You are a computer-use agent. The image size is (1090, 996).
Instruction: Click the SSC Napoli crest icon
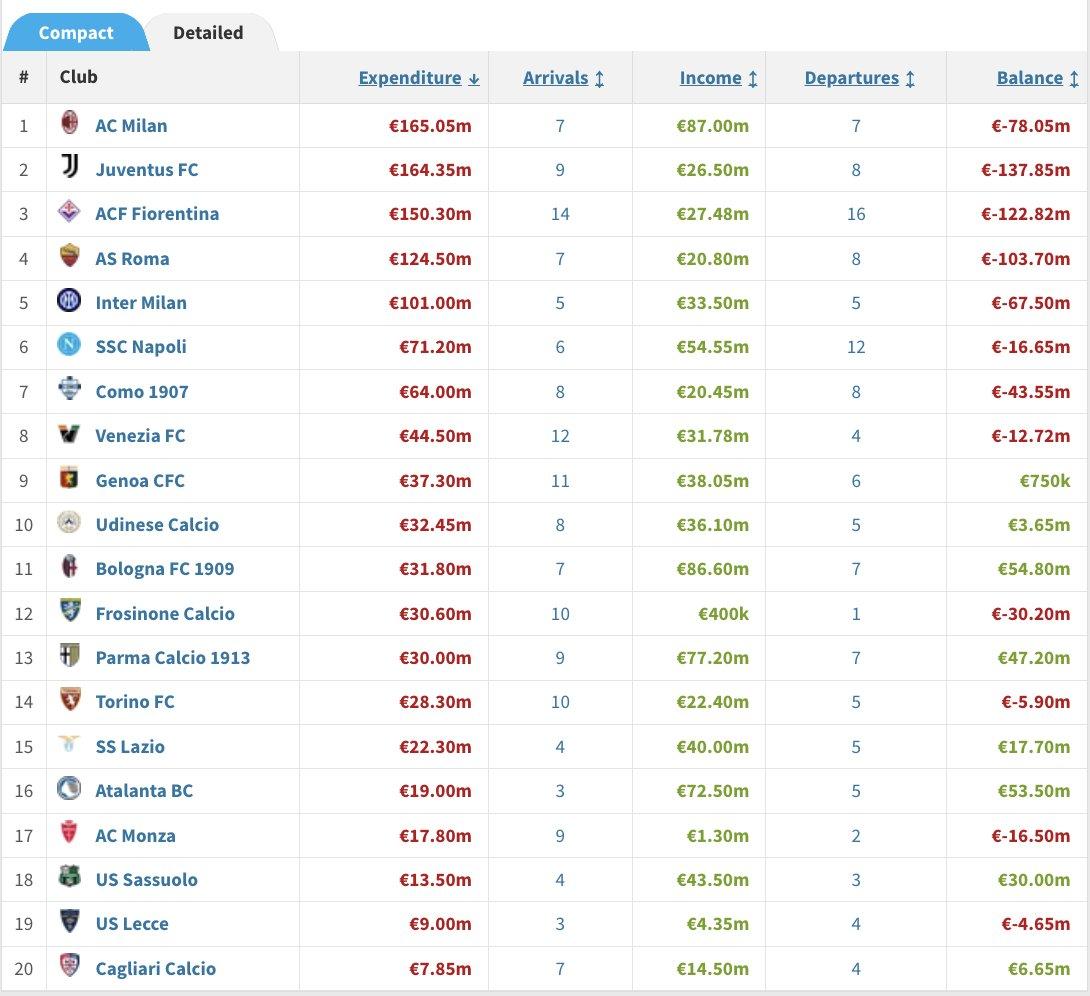pos(69,344)
